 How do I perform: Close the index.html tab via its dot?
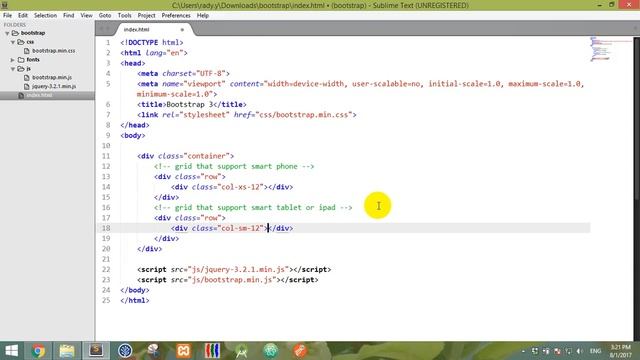(x=182, y=30)
